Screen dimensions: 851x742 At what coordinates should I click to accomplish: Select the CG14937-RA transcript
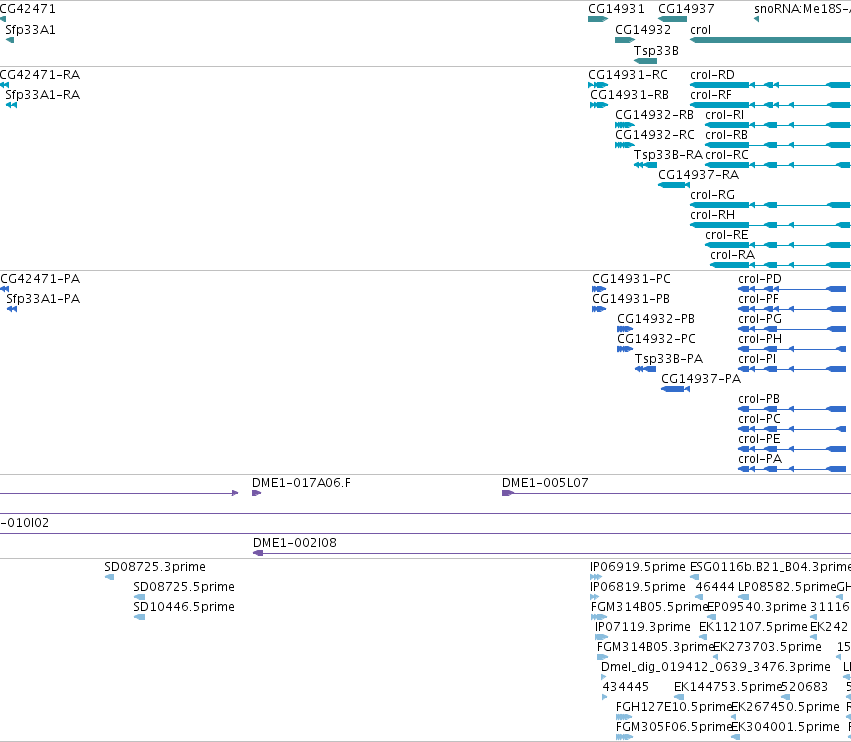click(674, 185)
